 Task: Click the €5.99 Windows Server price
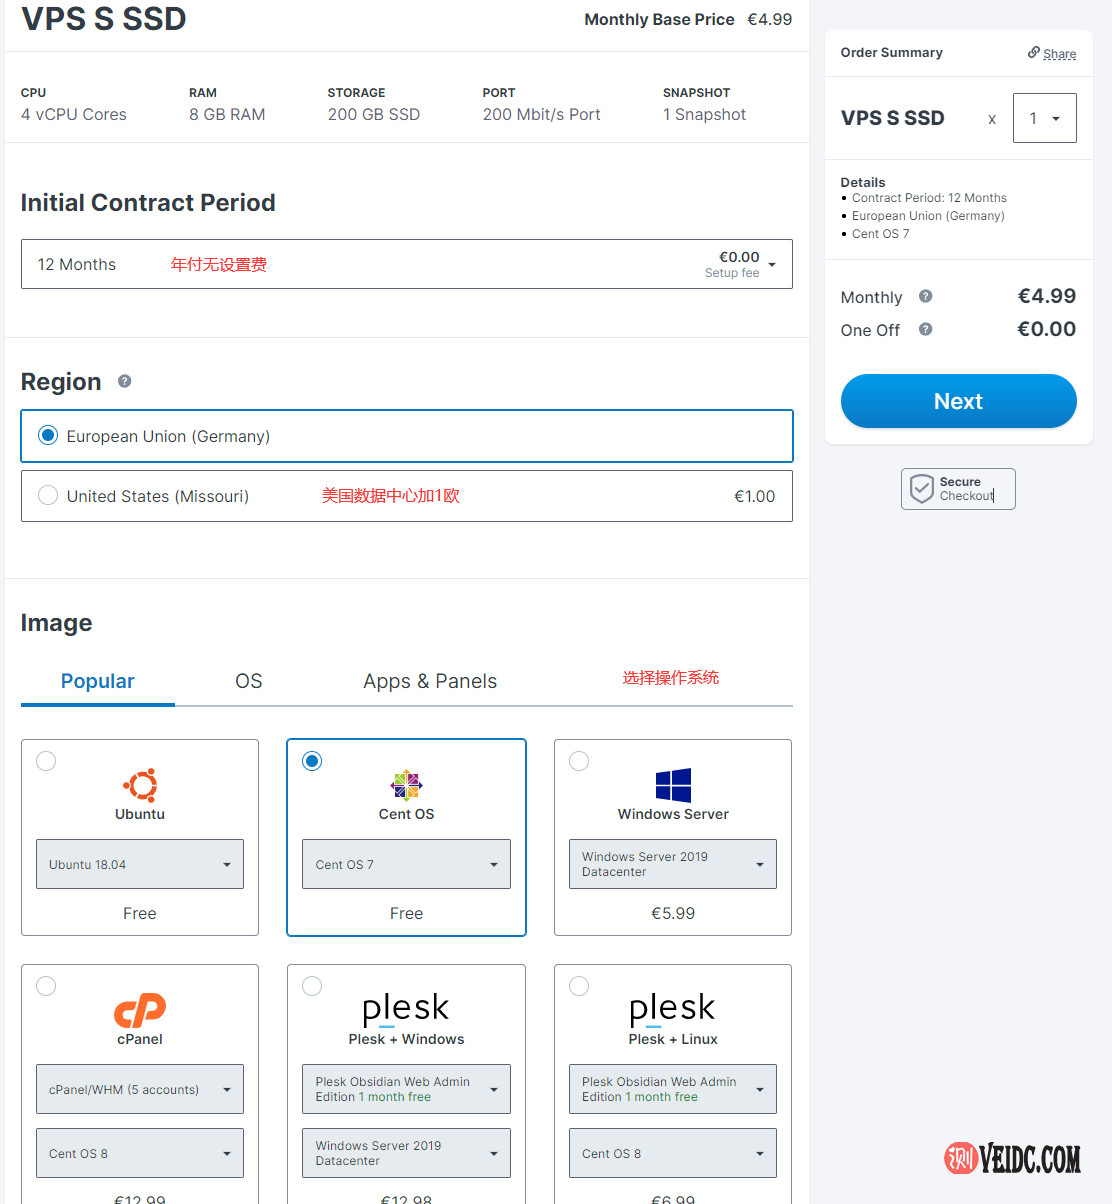(673, 913)
